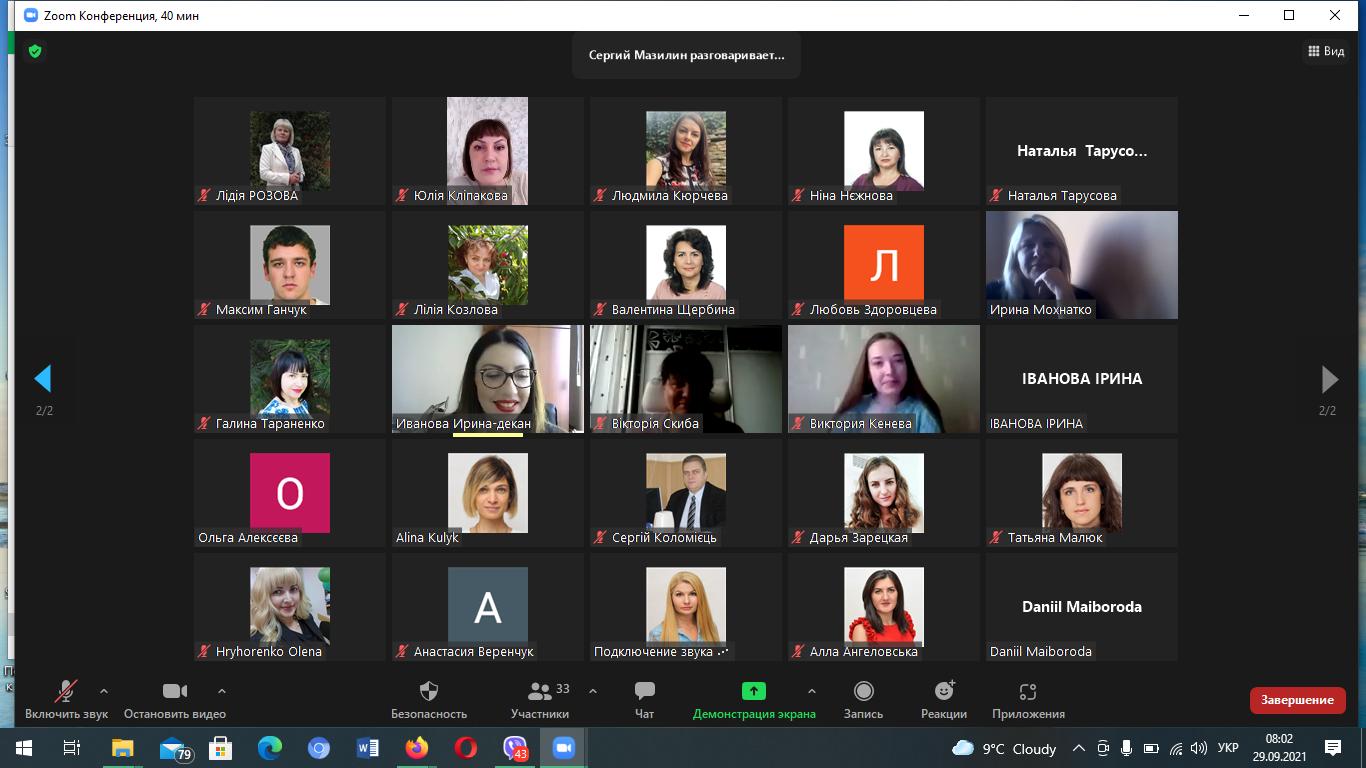The width and height of the screenshot is (1366, 768).
Task: Click the Иванова Ирина-декан video tile
Action: click(488, 379)
